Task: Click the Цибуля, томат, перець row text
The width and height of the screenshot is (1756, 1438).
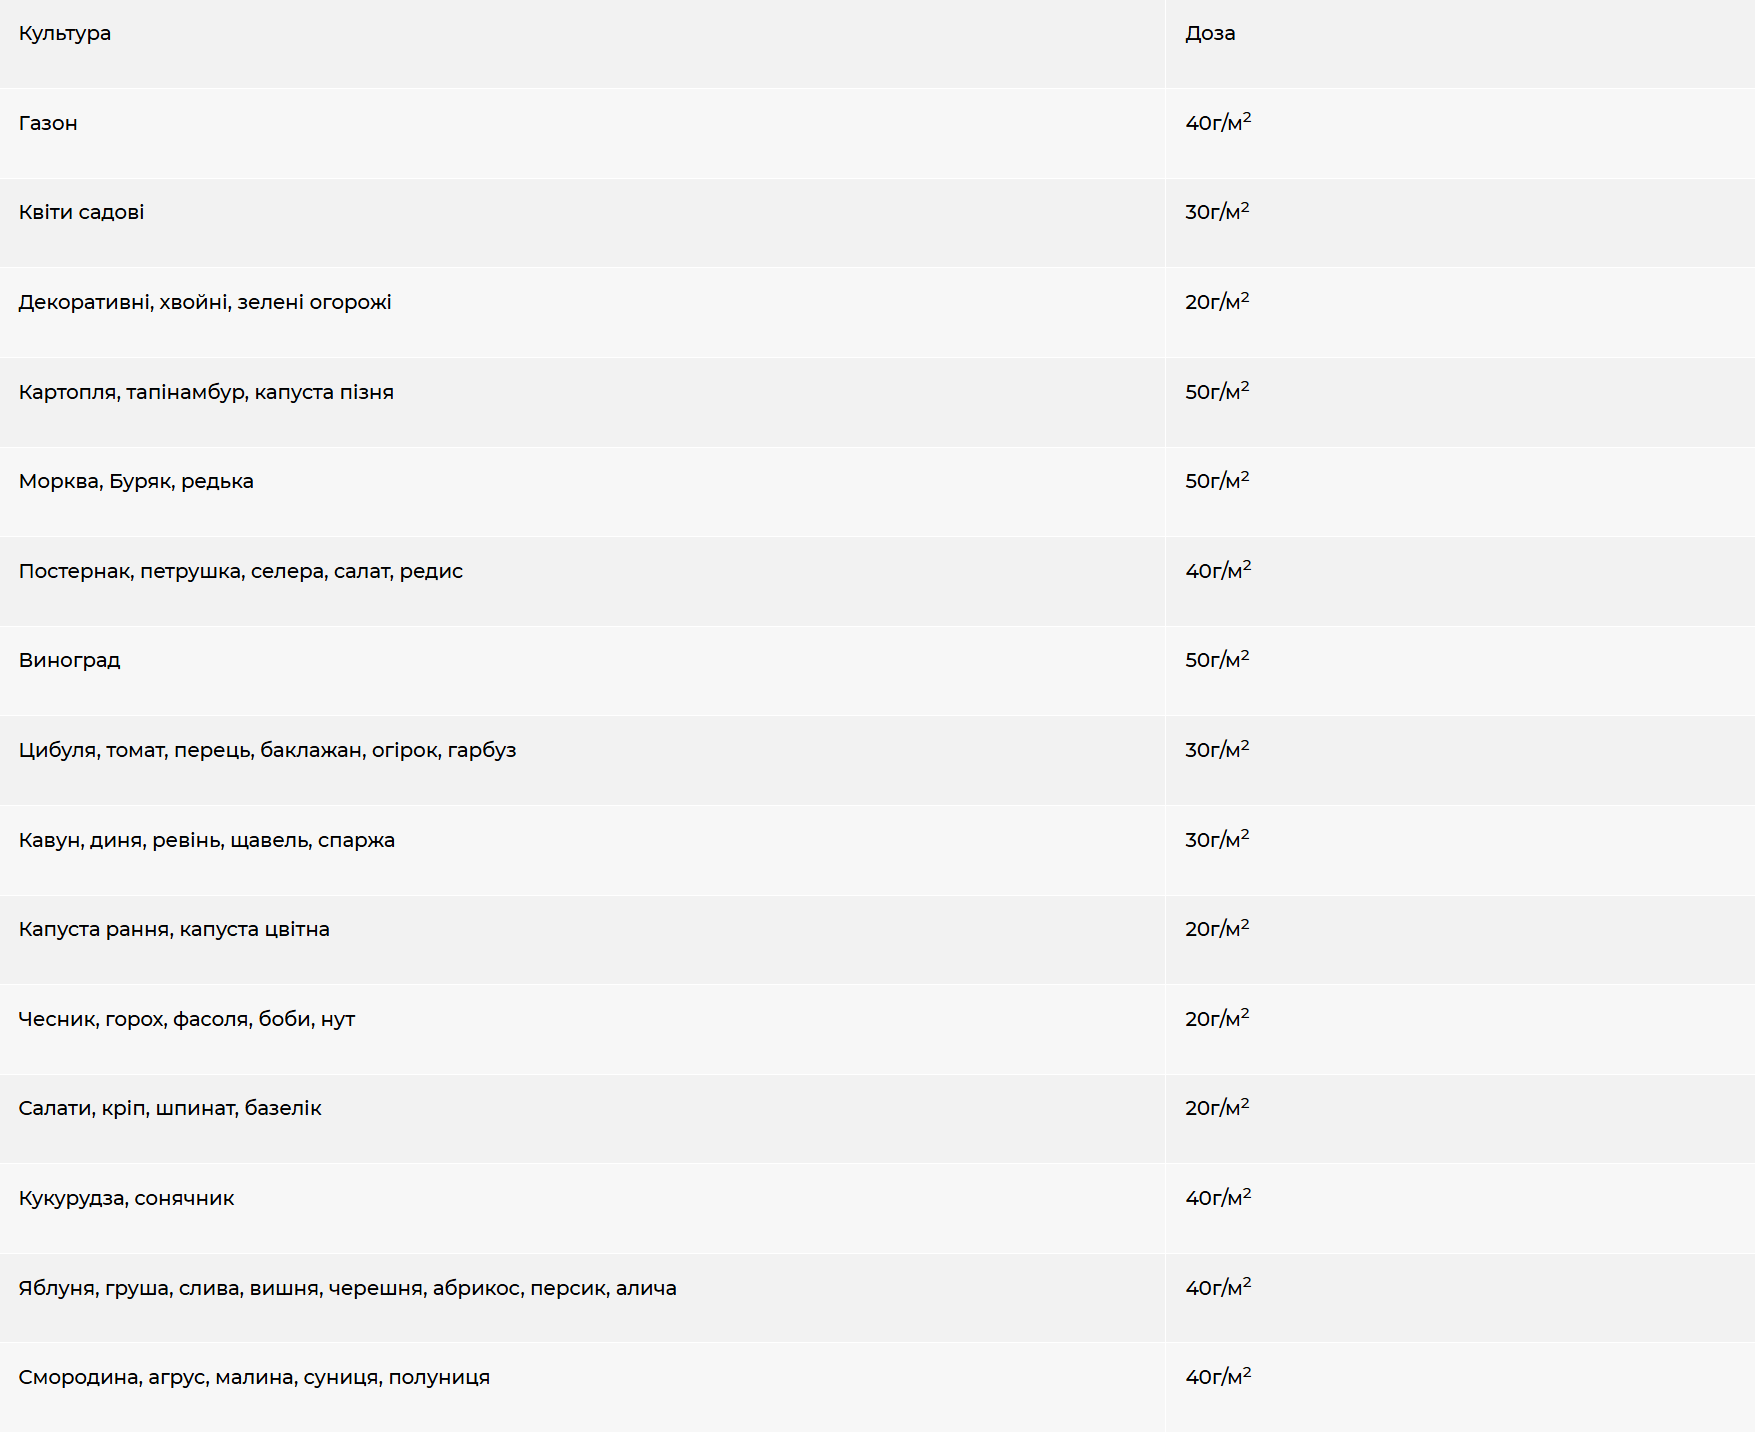Action: click(x=267, y=751)
